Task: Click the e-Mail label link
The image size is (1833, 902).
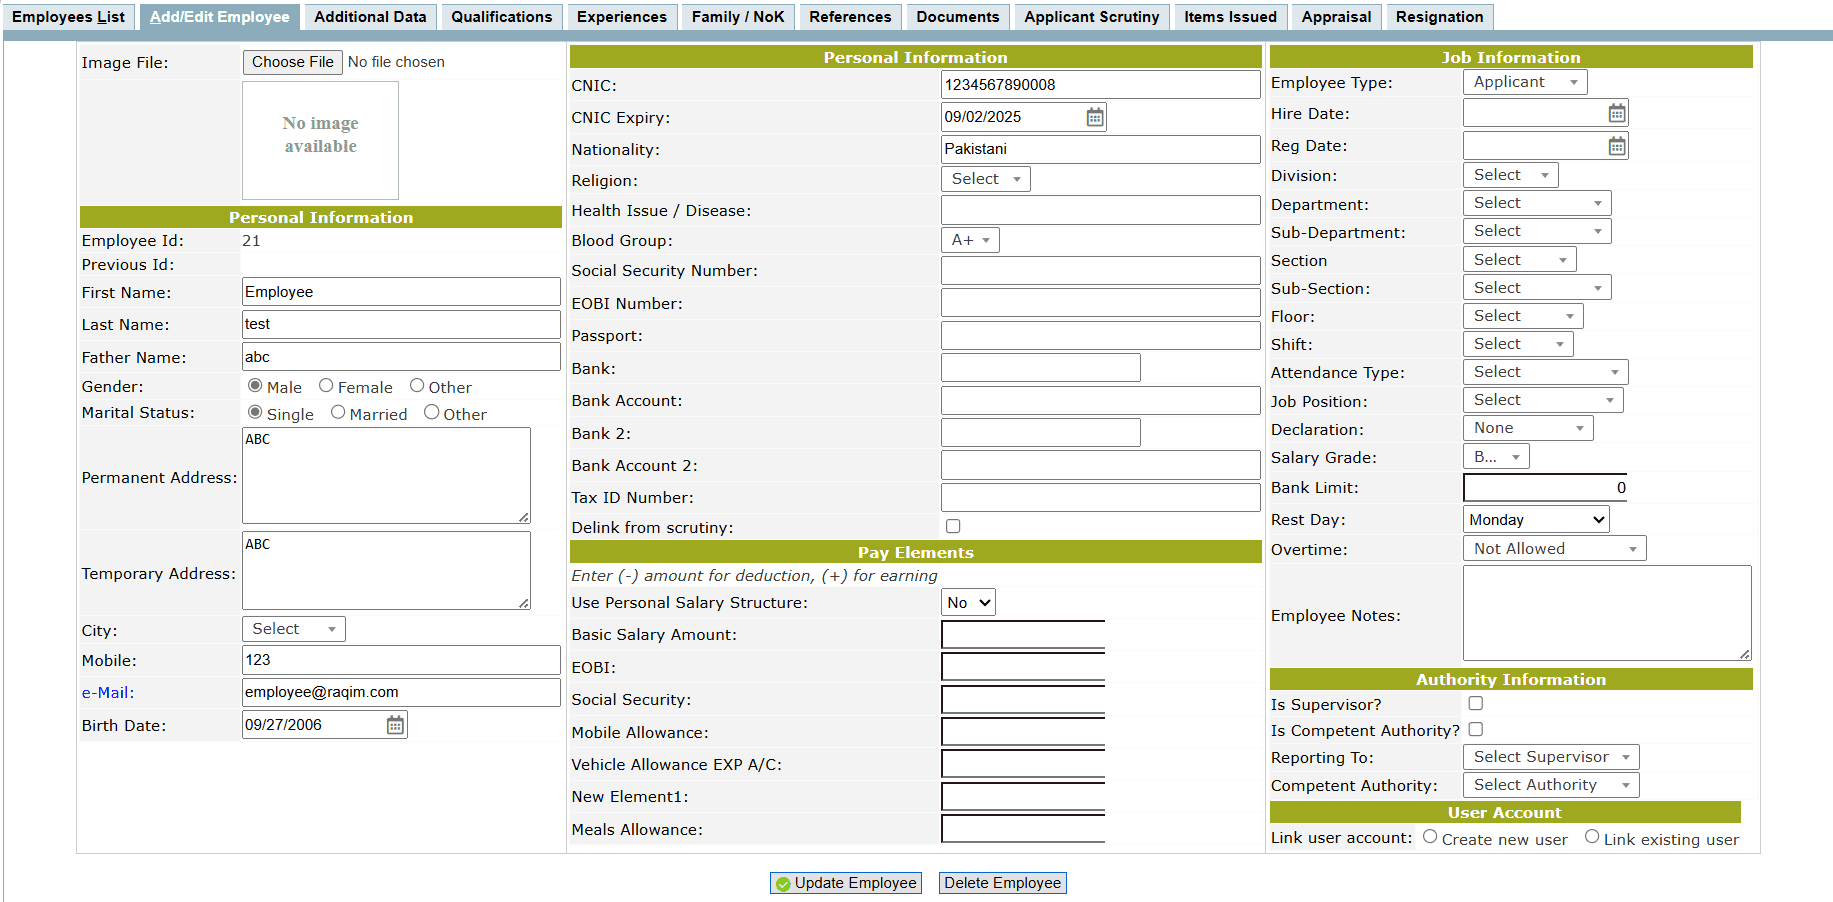Action: (x=107, y=693)
